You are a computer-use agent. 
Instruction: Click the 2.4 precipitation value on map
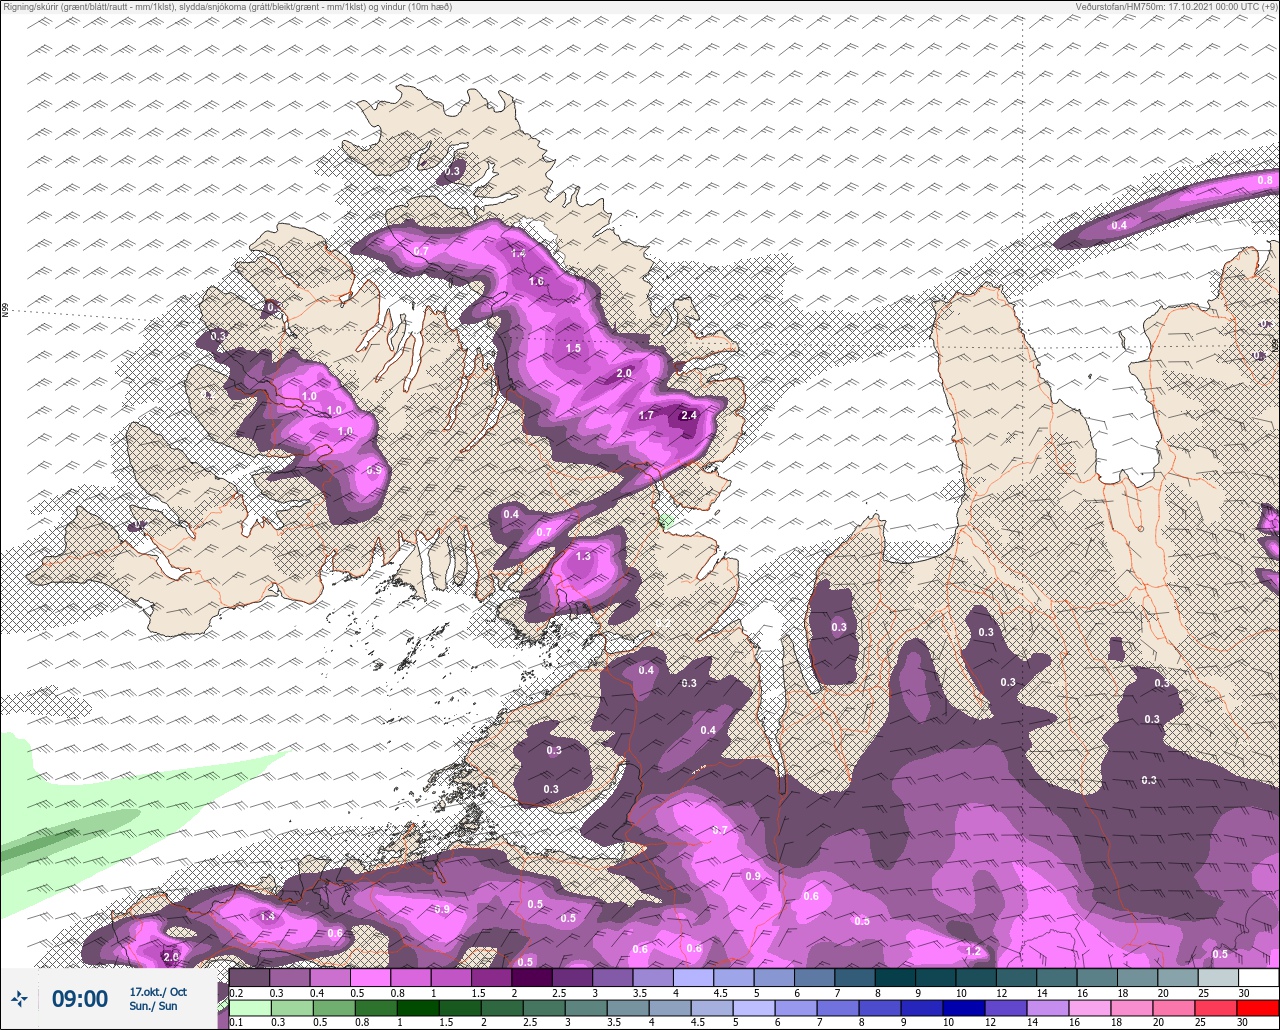688,415
